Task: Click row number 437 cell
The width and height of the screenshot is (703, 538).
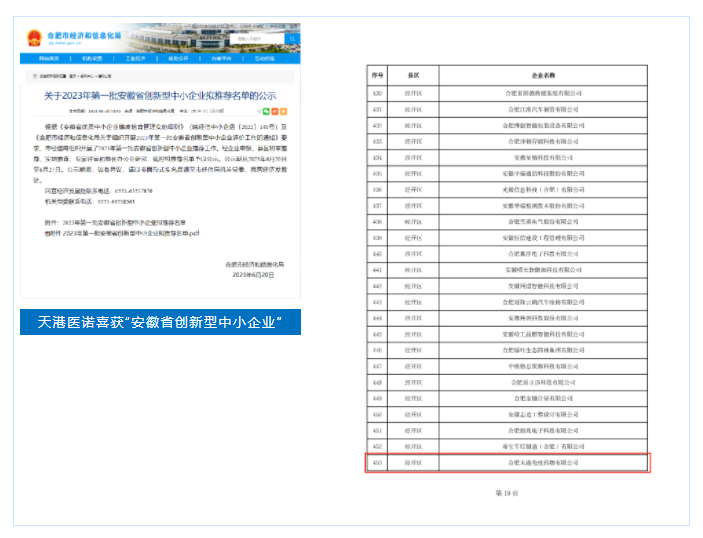Action: (x=377, y=206)
